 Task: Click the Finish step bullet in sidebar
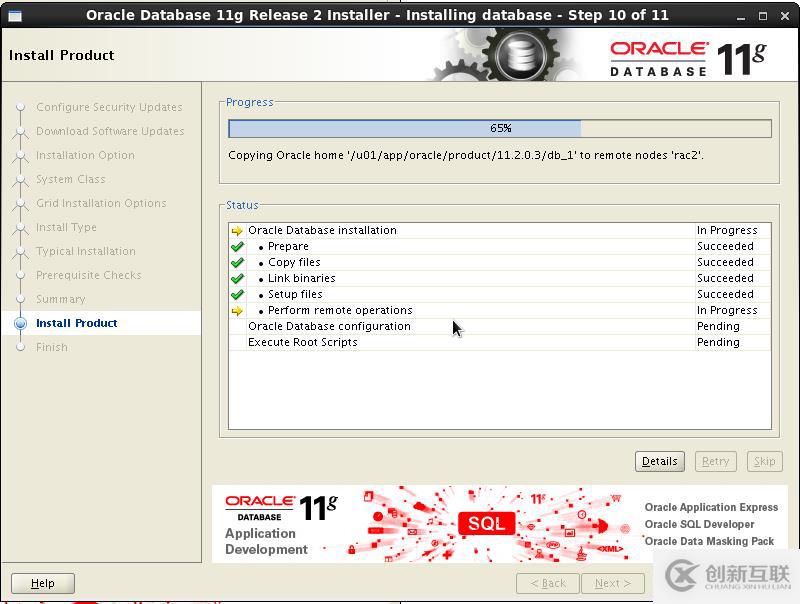coord(20,347)
